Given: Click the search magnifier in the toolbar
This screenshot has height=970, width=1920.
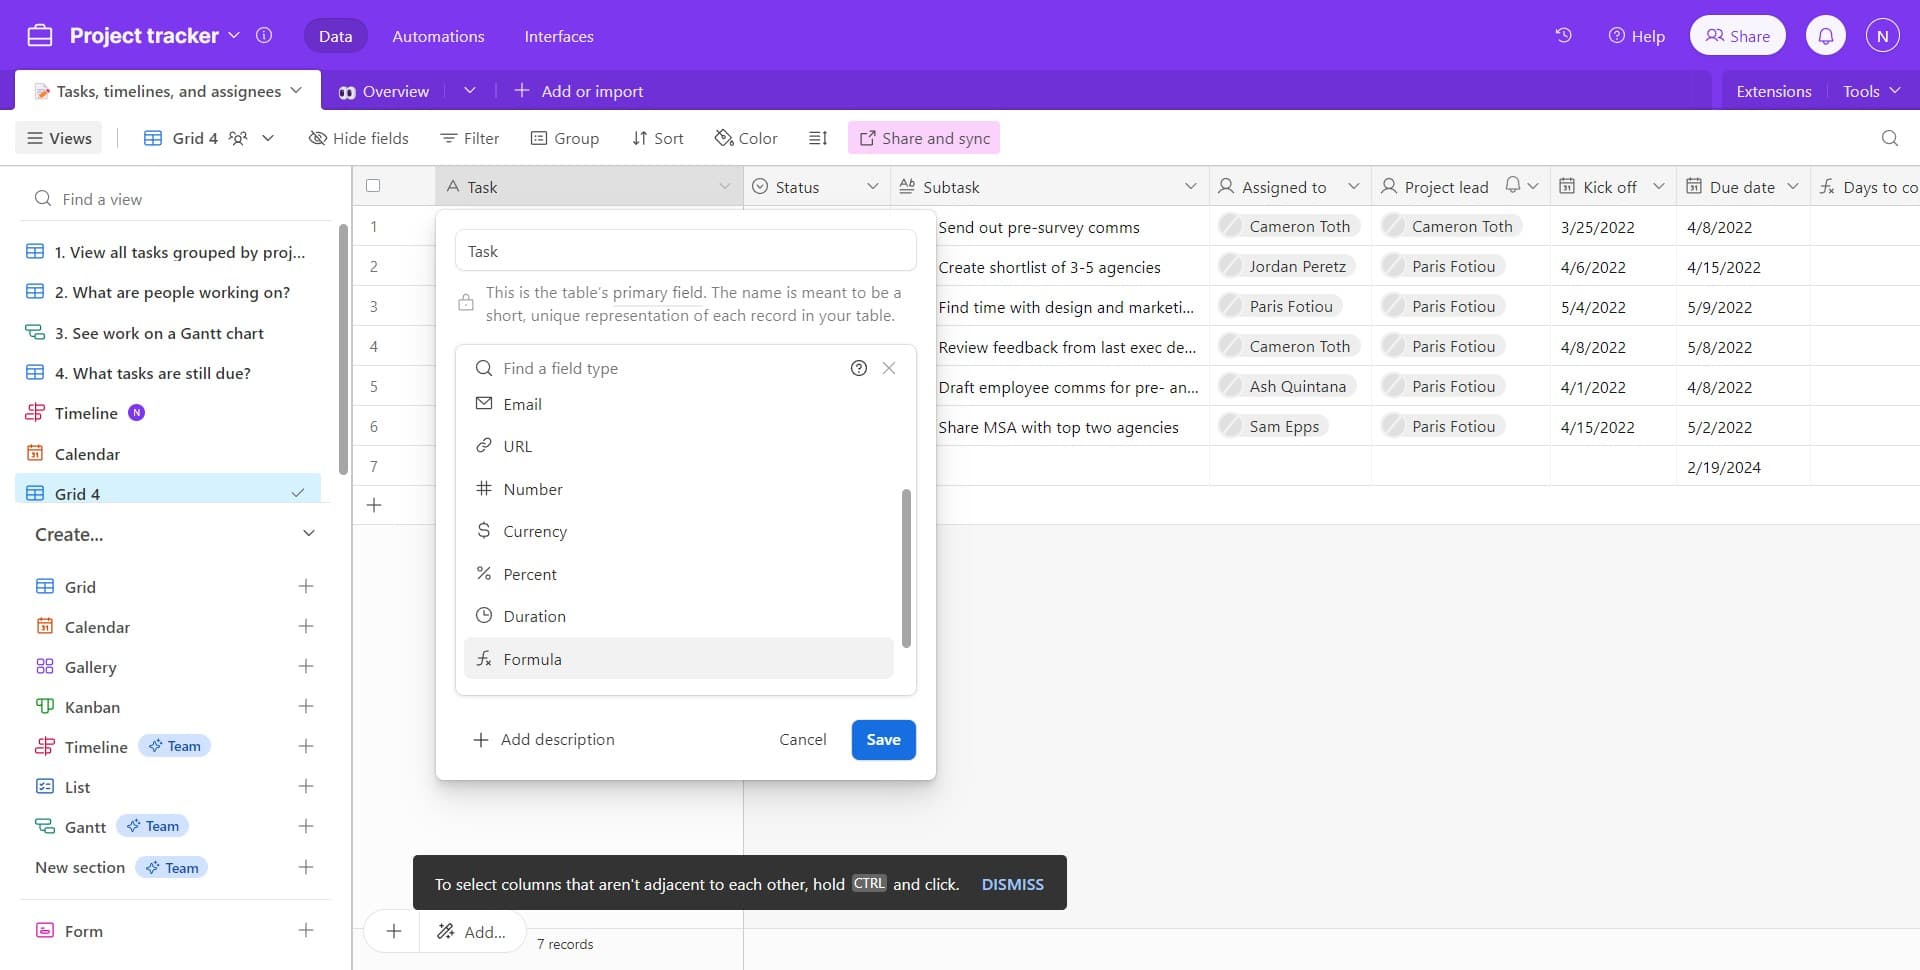Looking at the screenshot, I should [x=1889, y=138].
